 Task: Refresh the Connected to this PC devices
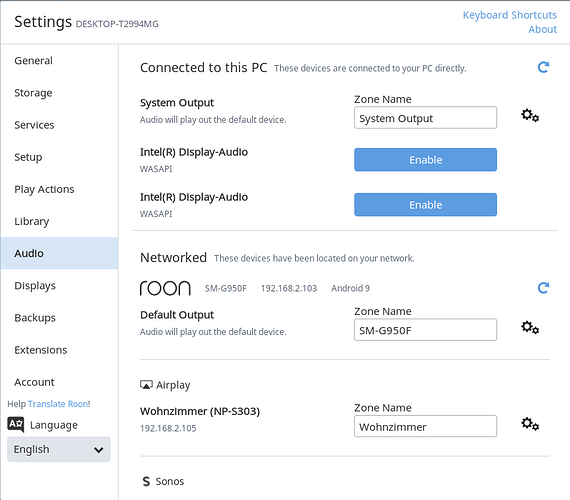coord(543,67)
